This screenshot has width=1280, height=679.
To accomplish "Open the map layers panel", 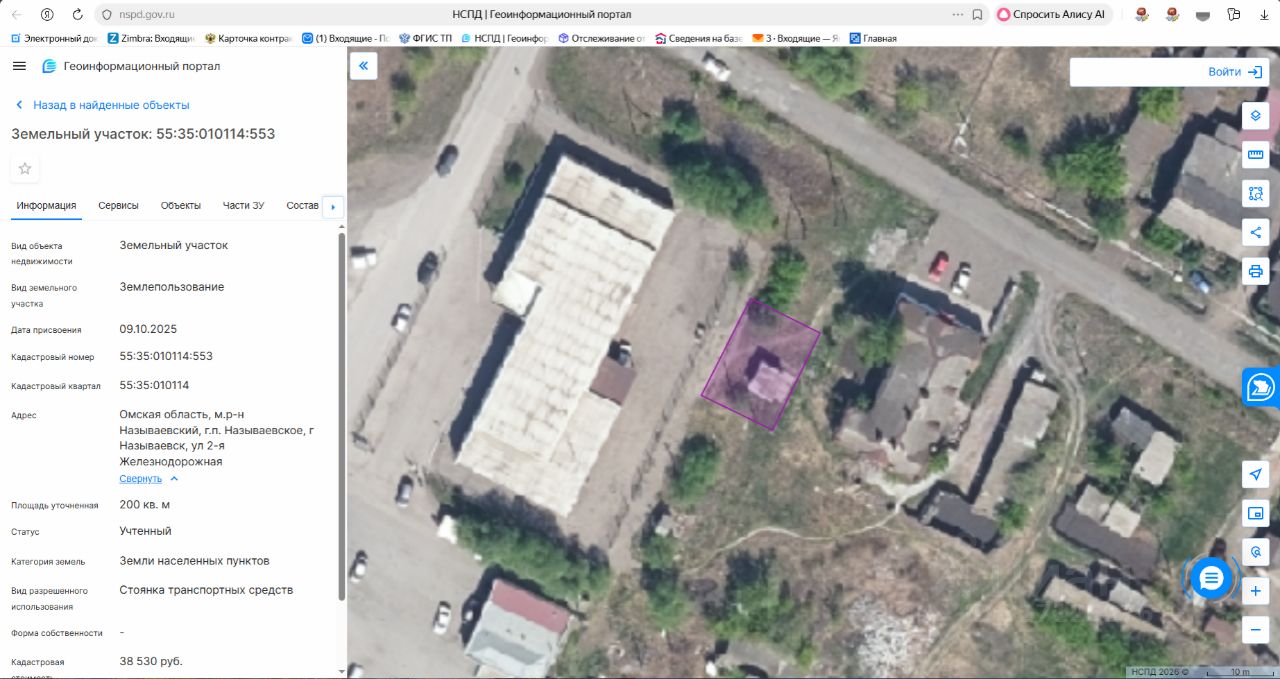I will [x=1255, y=116].
